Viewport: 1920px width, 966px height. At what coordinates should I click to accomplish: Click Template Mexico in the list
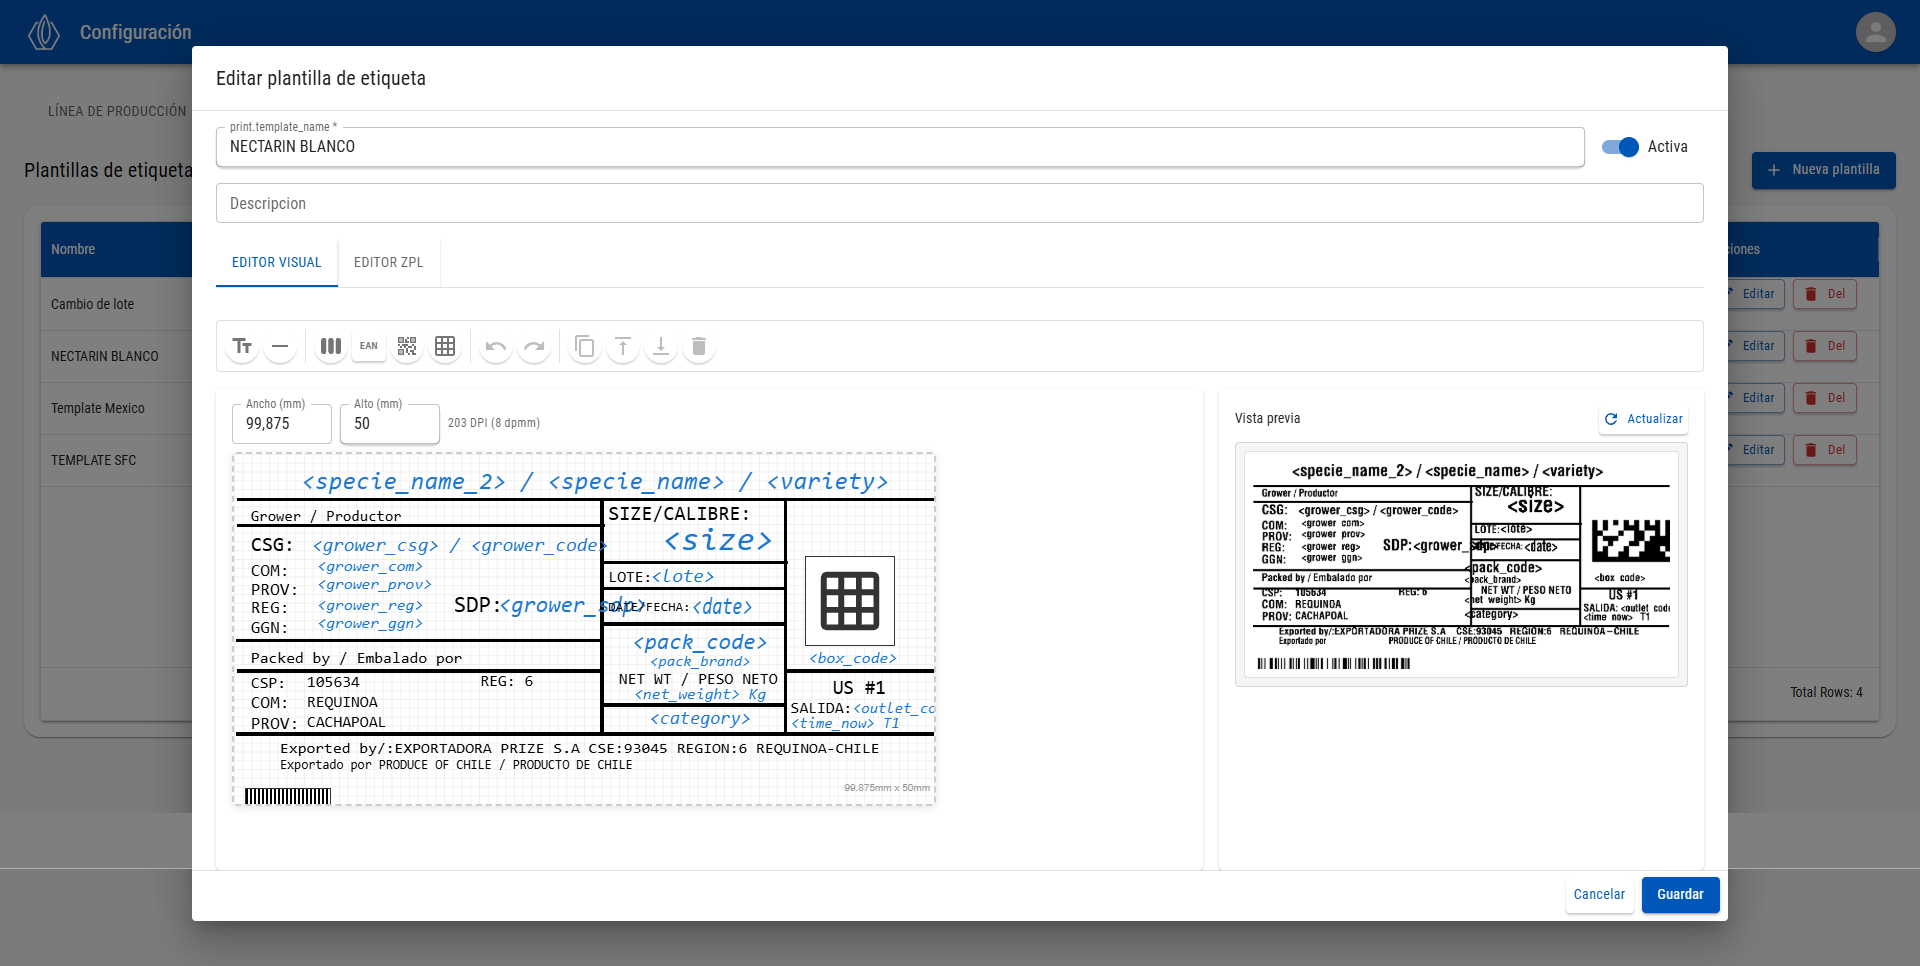tap(98, 408)
